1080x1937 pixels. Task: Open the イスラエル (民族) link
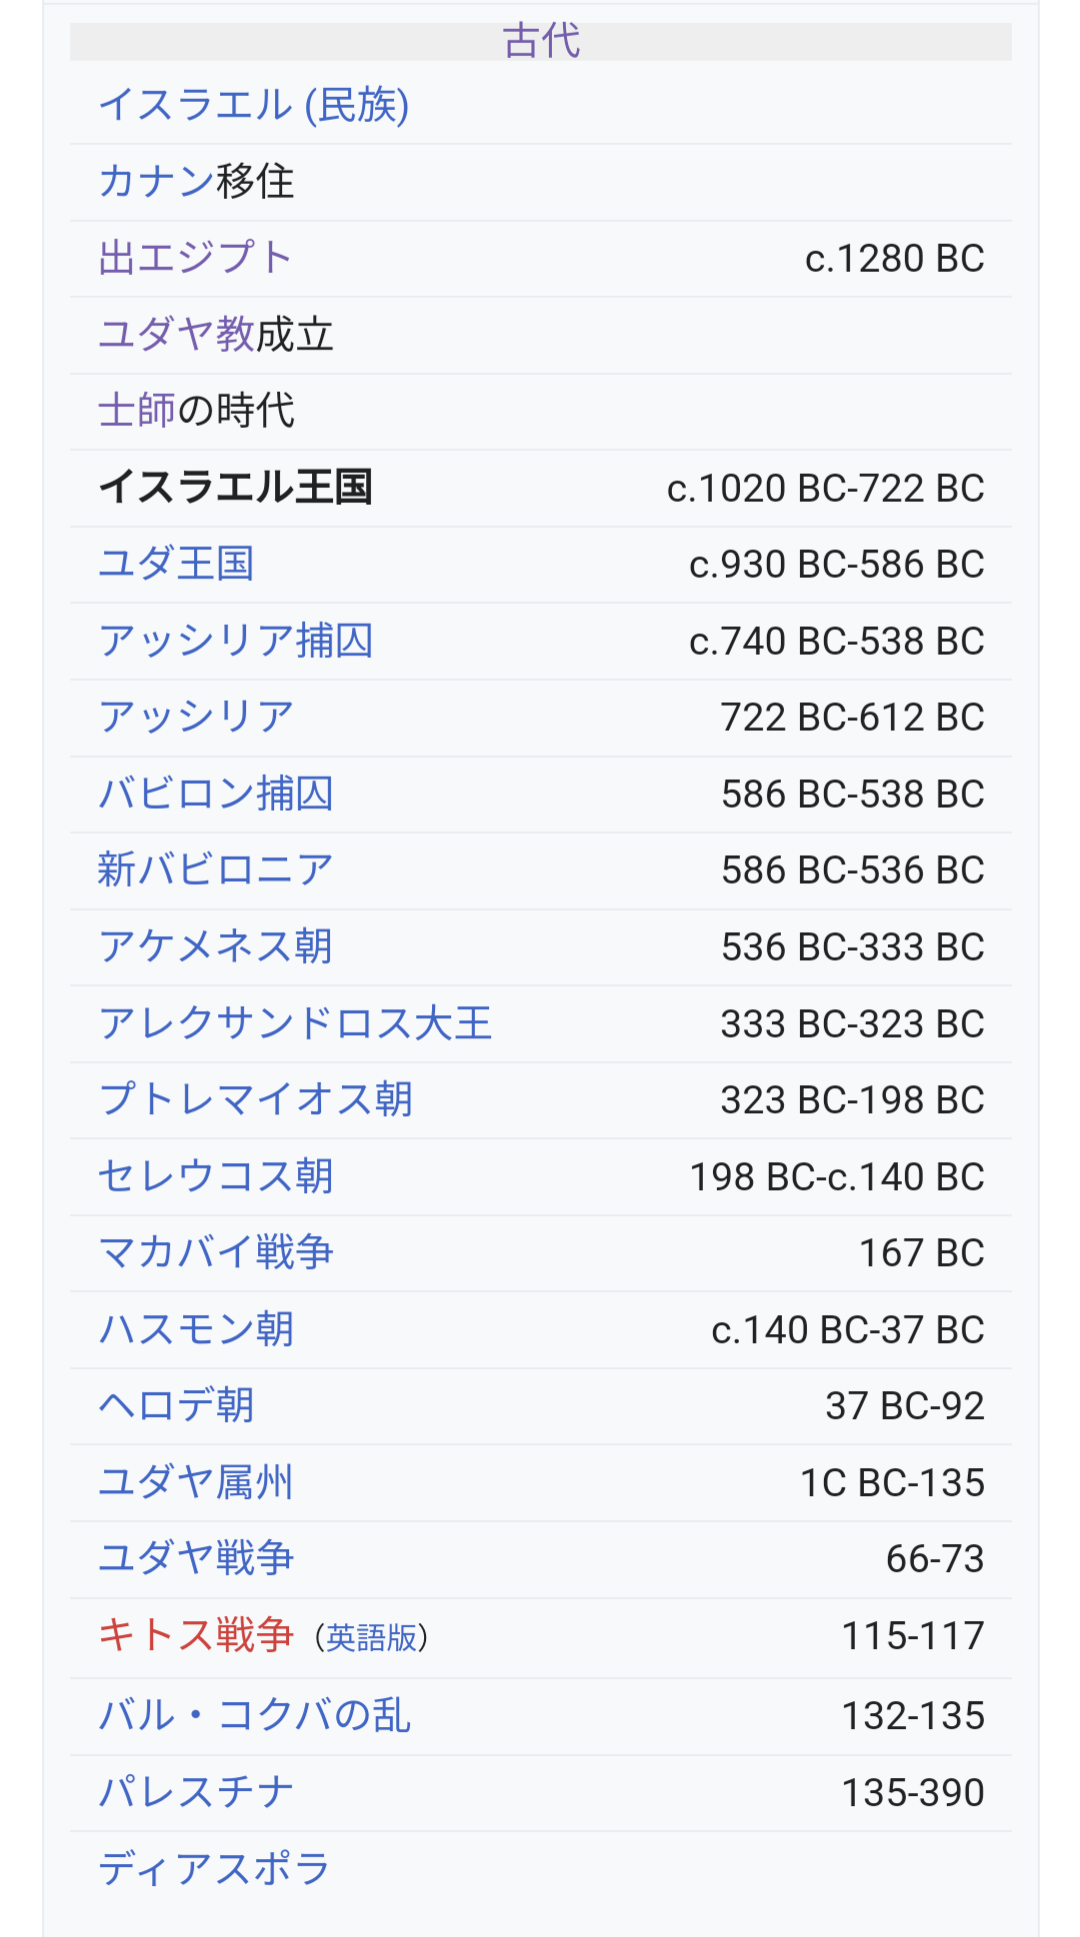click(x=254, y=105)
